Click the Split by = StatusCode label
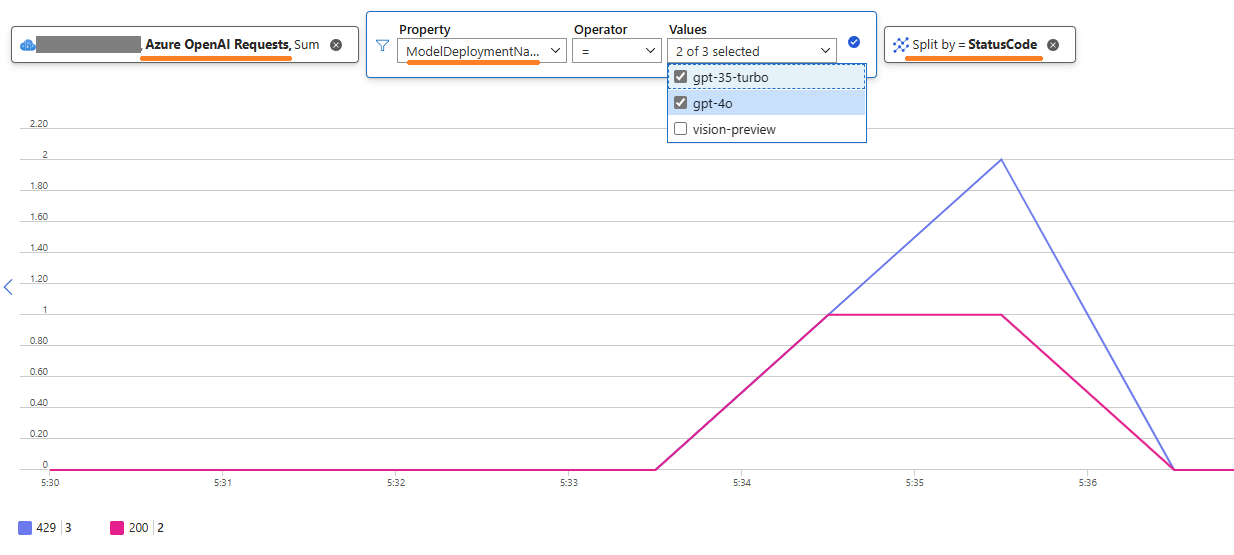The image size is (1234, 555). 975,45
